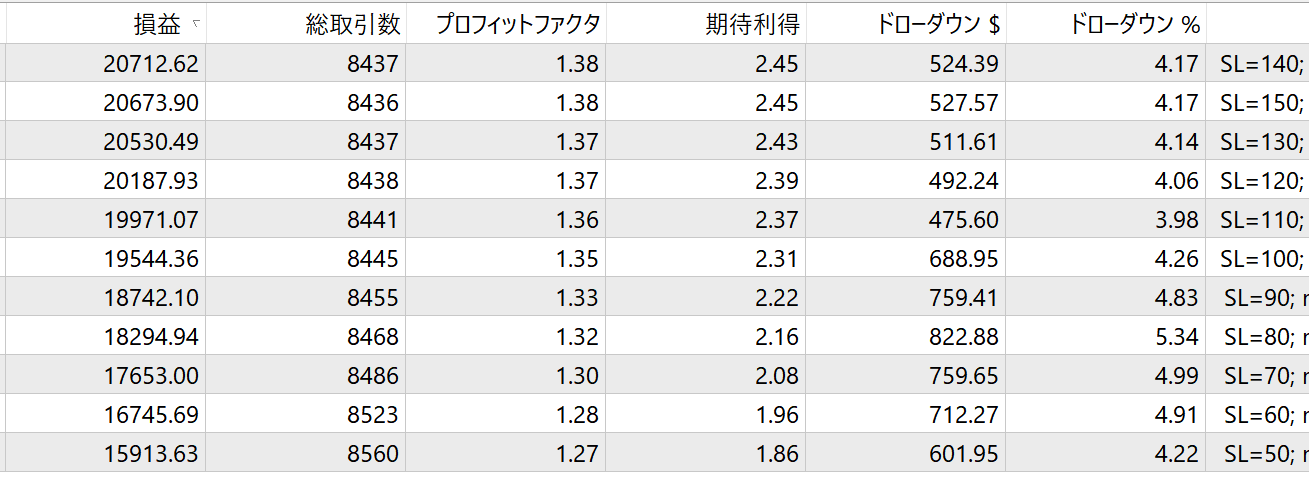The width and height of the screenshot is (1309, 477).
Task: Sort by the プロフィットファクタ column header
Action: point(517,25)
